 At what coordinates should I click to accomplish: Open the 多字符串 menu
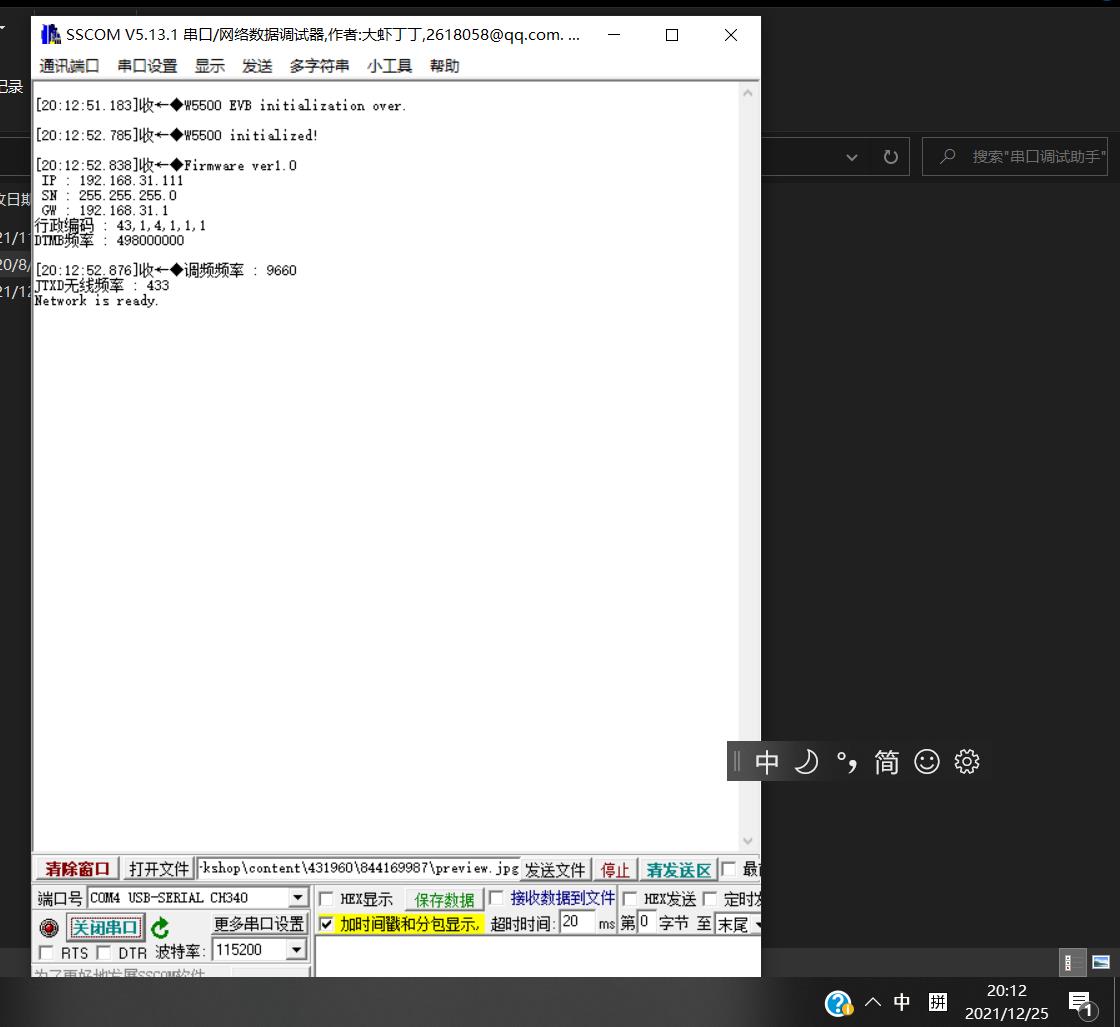point(319,66)
